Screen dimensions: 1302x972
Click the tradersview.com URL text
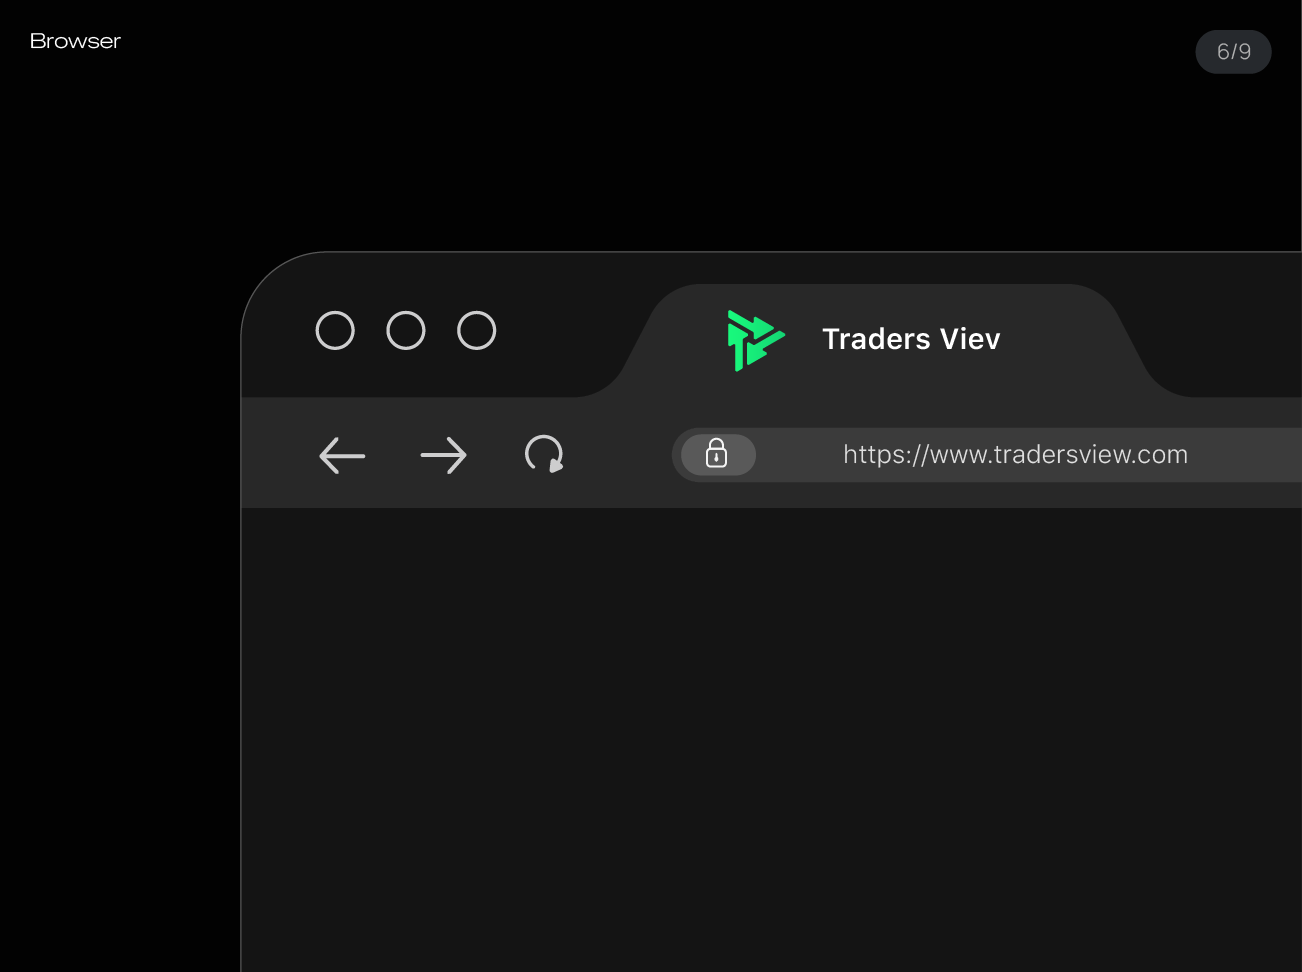[1015, 455]
